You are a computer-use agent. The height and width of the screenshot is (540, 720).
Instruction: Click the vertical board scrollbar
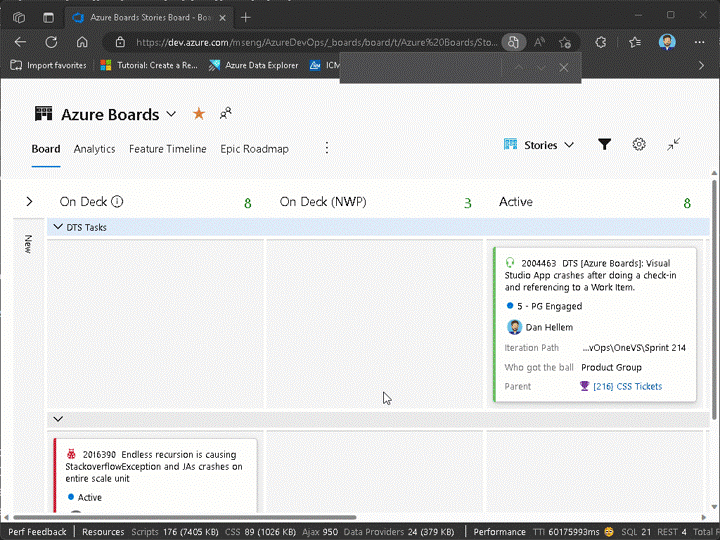point(714,298)
